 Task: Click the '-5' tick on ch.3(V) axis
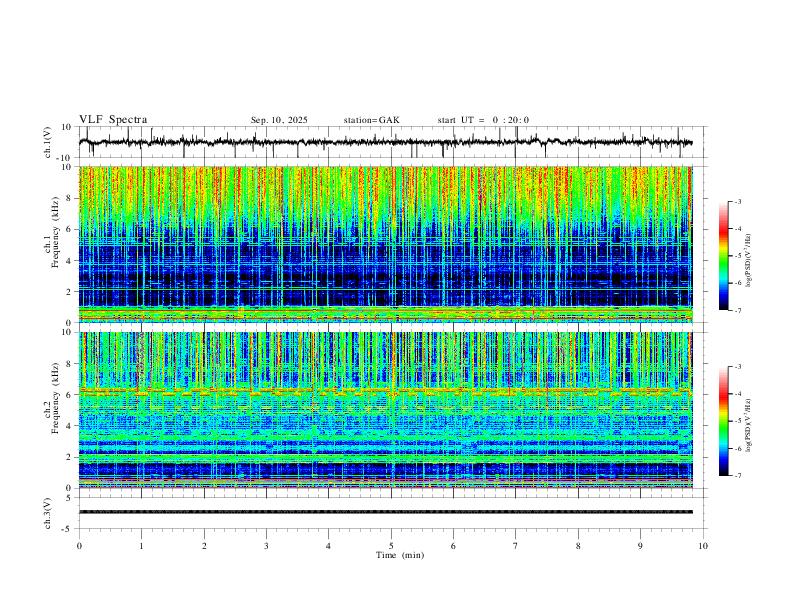[68, 529]
